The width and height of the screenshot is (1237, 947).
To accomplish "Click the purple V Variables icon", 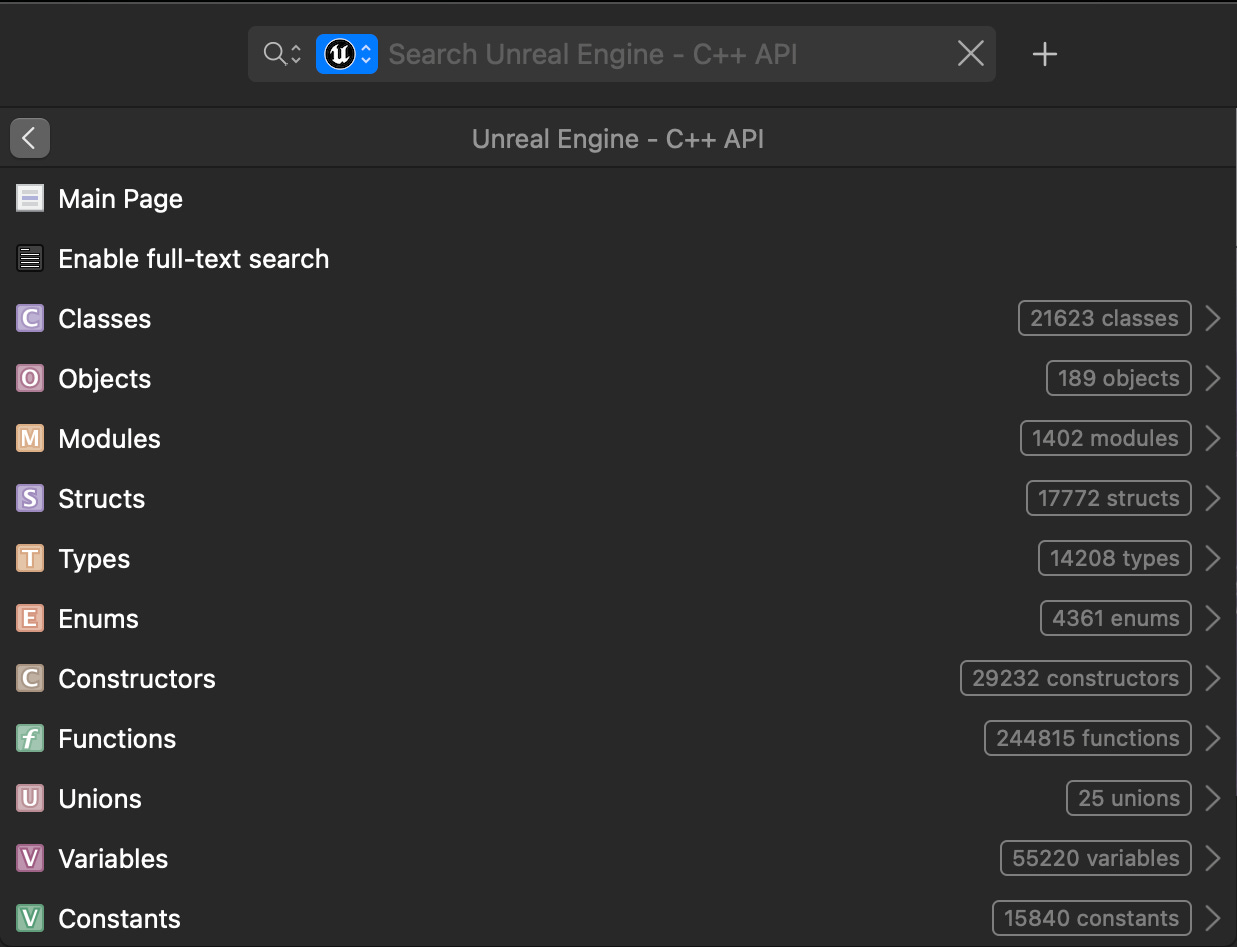I will tap(30, 859).
